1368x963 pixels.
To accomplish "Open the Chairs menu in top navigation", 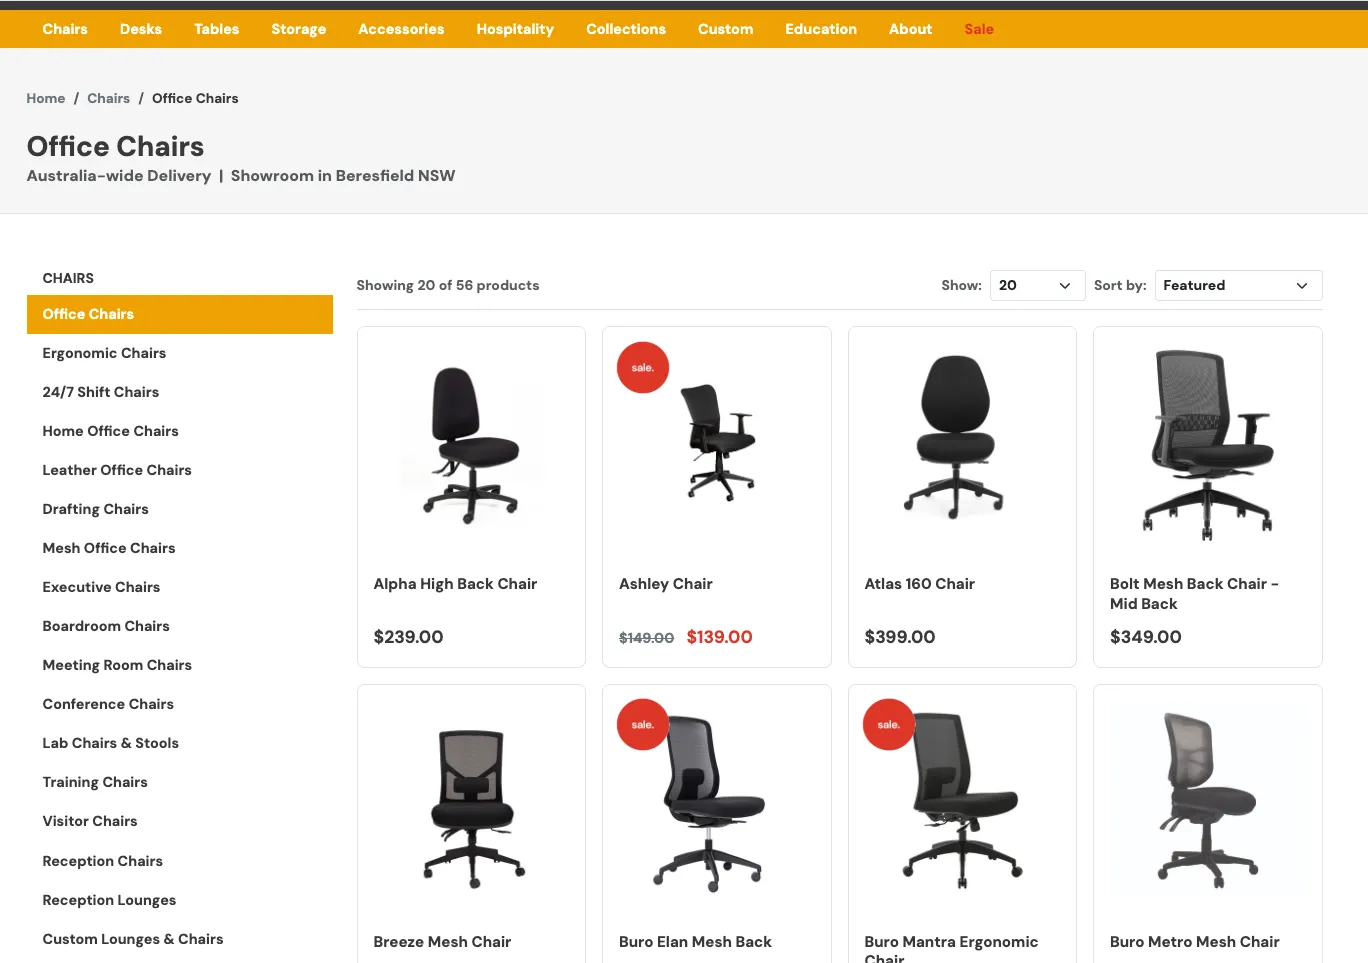I will click(65, 29).
